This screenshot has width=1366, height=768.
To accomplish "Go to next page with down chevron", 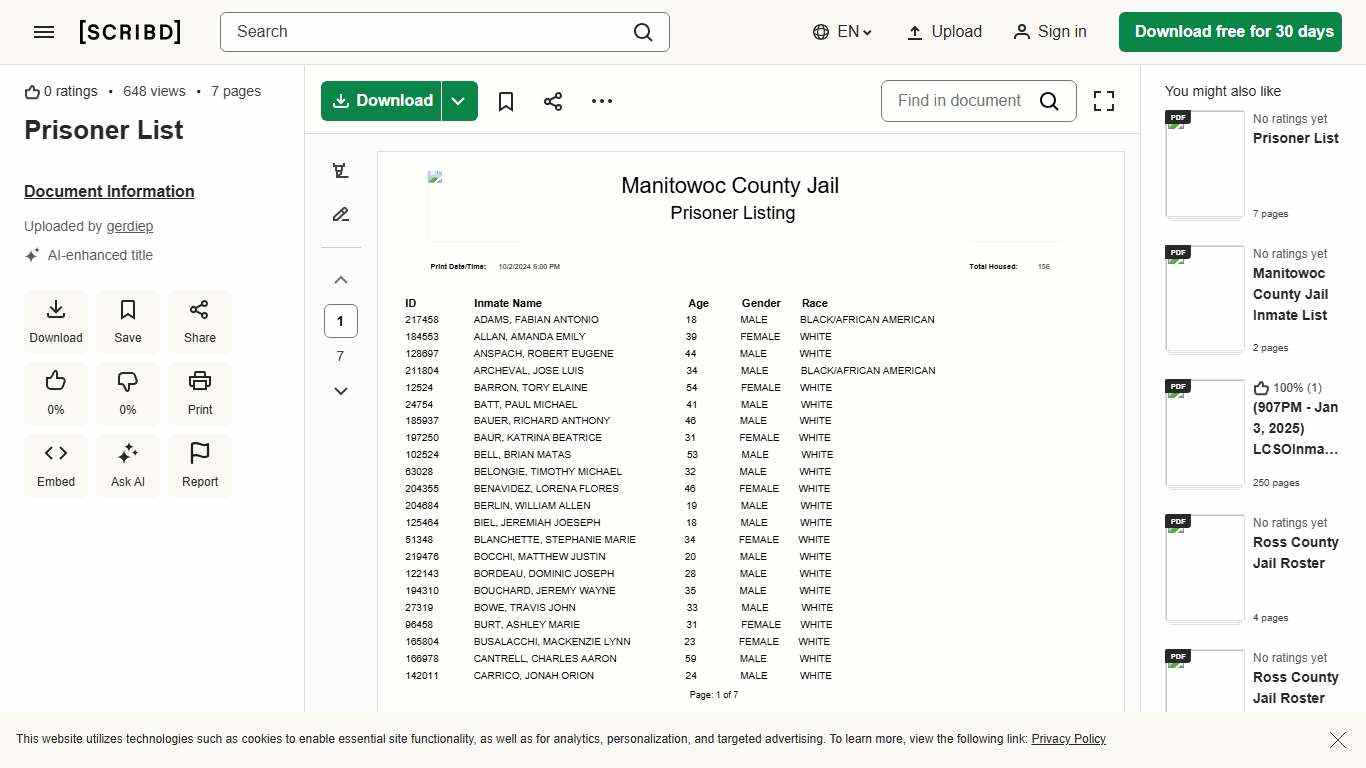I will point(341,391).
